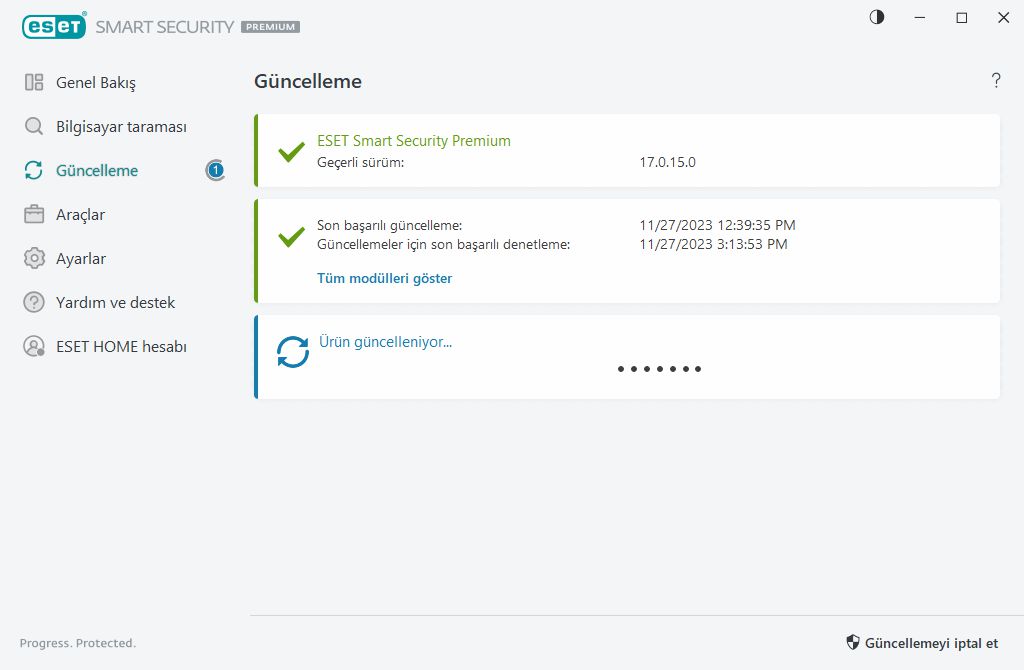Viewport: 1024px width, 670px height.
Task: Select Bilgisayar taraması in the sidebar
Action: 121,127
